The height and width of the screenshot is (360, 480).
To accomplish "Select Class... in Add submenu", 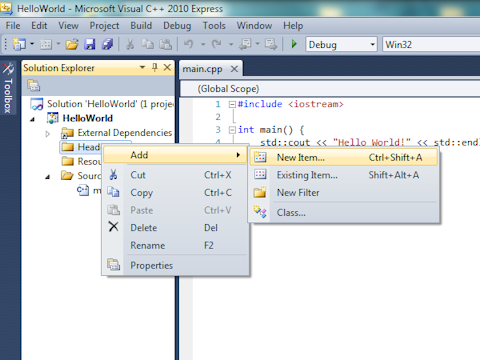I will coord(344,213).
